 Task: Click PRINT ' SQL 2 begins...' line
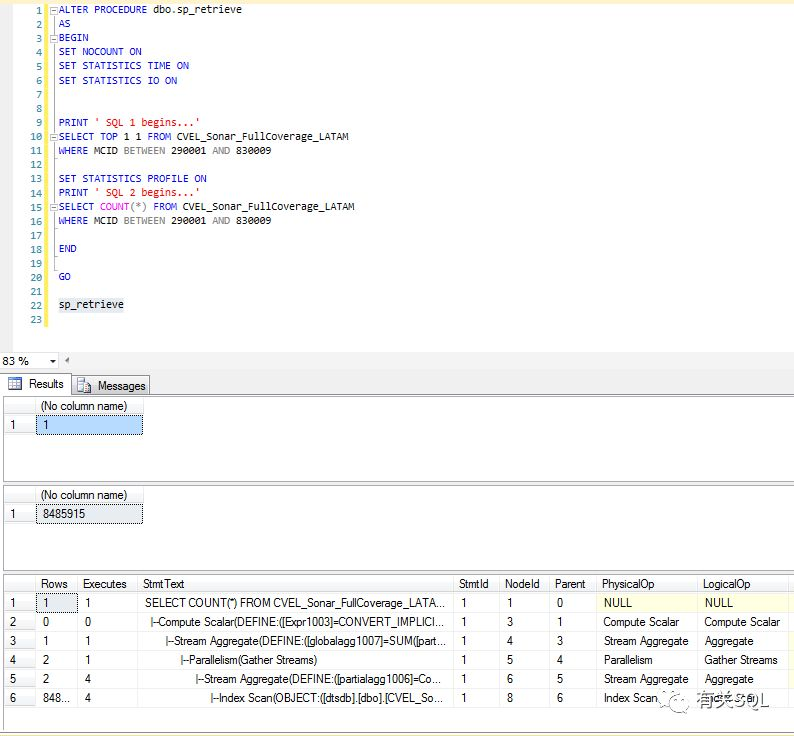pos(129,192)
